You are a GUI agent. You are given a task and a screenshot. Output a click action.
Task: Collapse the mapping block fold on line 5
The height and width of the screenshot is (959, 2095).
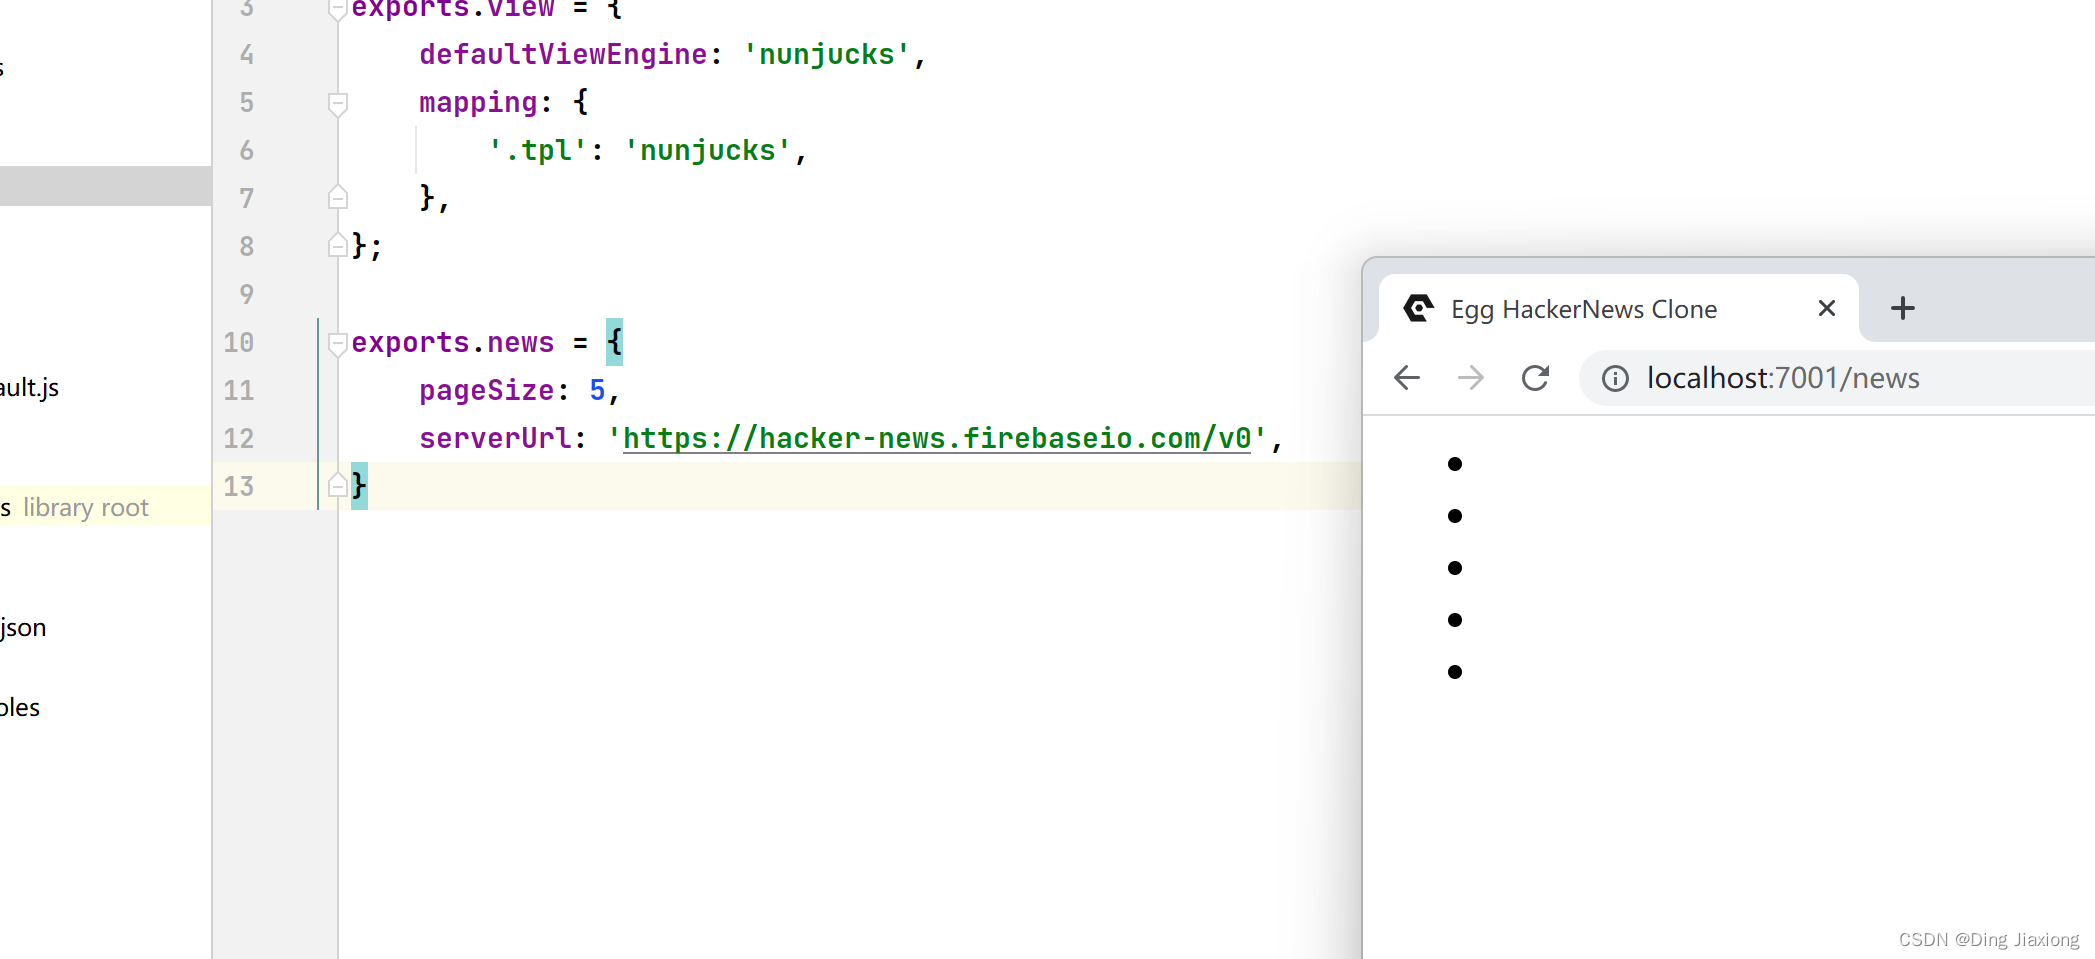(x=338, y=103)
